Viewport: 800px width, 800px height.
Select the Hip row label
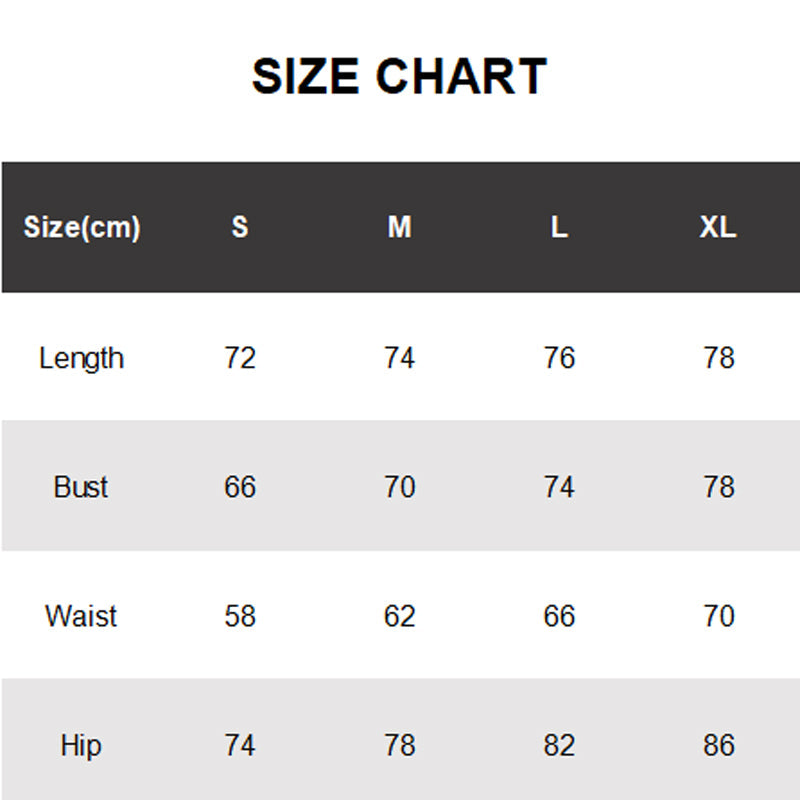[82, 745]
